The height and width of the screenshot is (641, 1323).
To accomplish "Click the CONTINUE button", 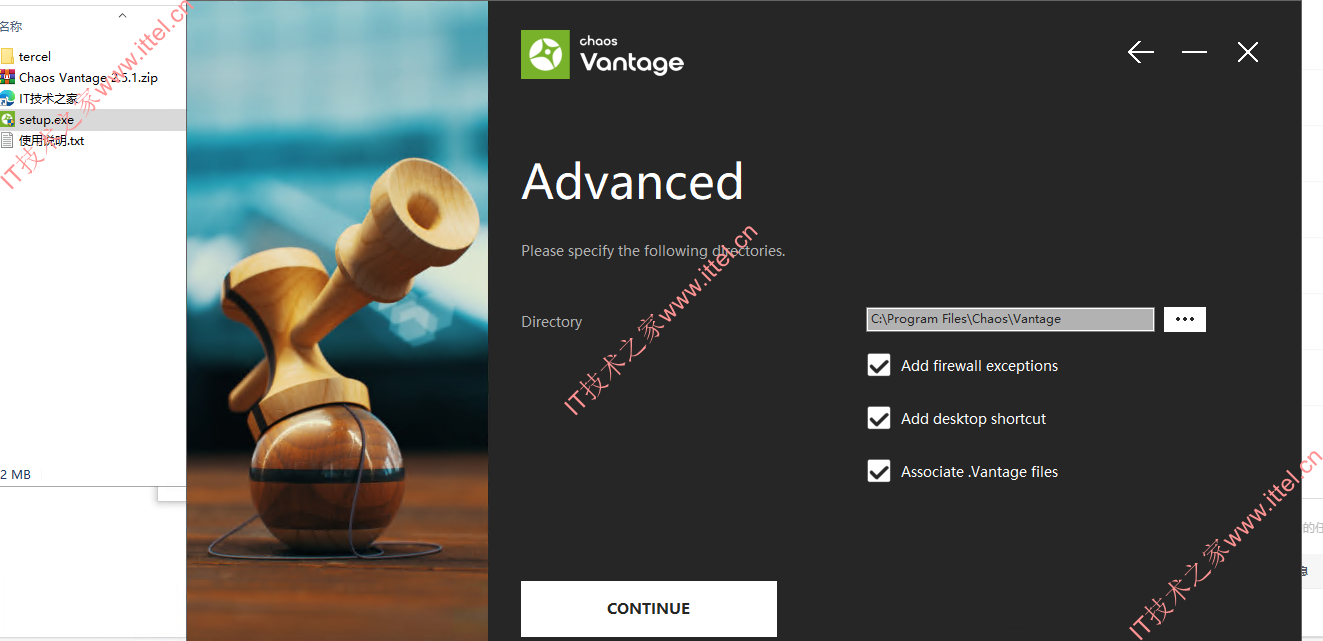I will click(649, 608).
